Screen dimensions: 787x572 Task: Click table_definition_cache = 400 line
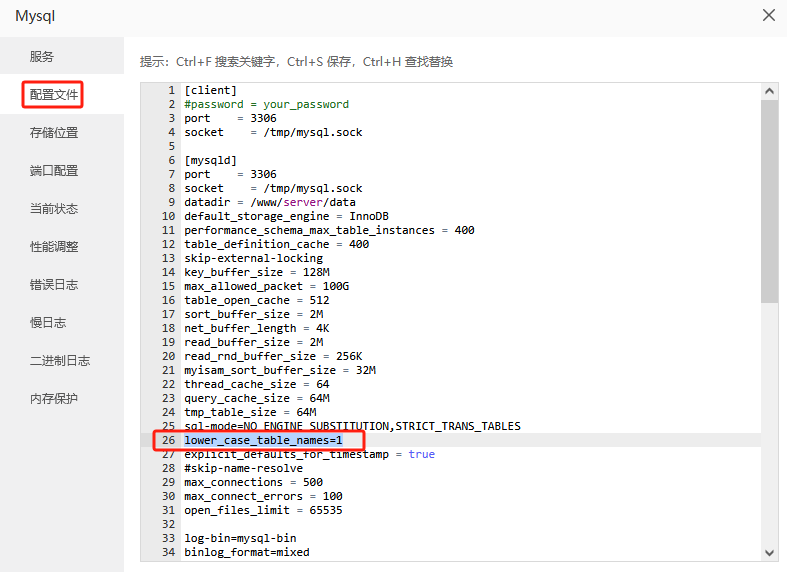[277, 244]
